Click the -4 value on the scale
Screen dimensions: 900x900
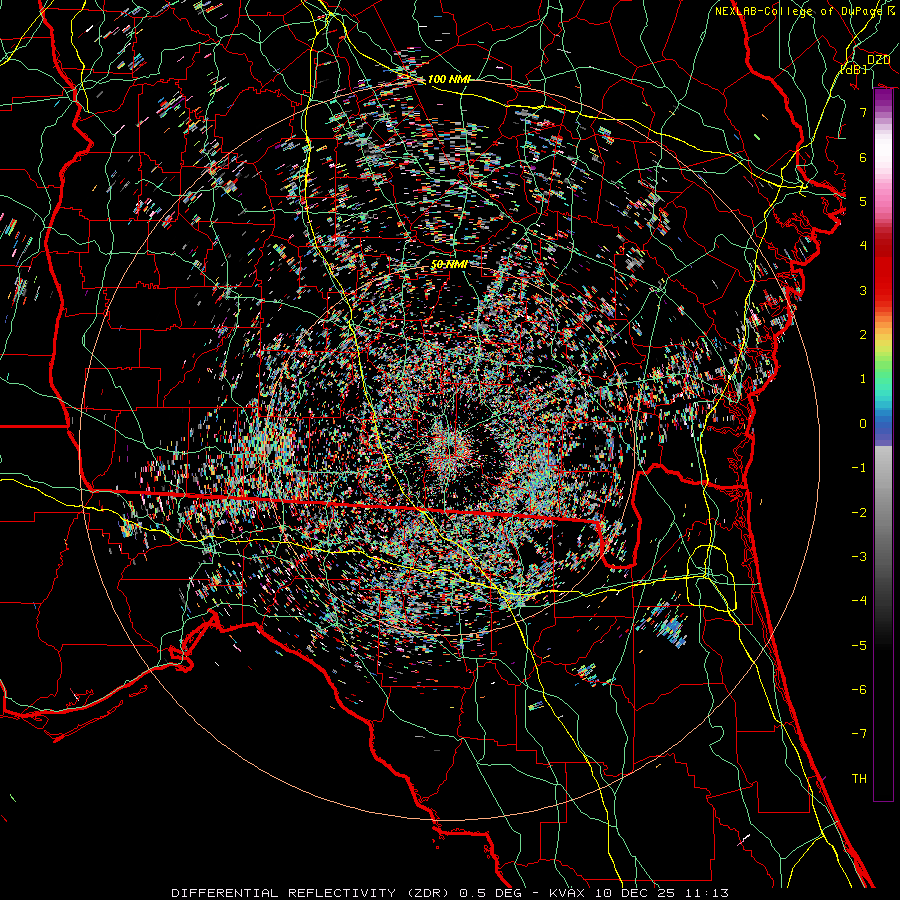859,601
